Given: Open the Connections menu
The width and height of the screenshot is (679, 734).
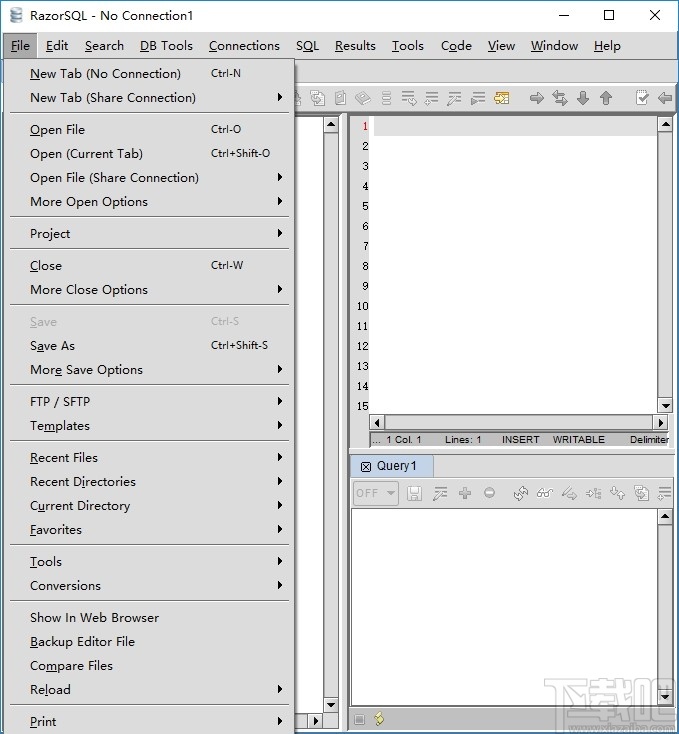Looking at the screenshot, I should 244,46.
